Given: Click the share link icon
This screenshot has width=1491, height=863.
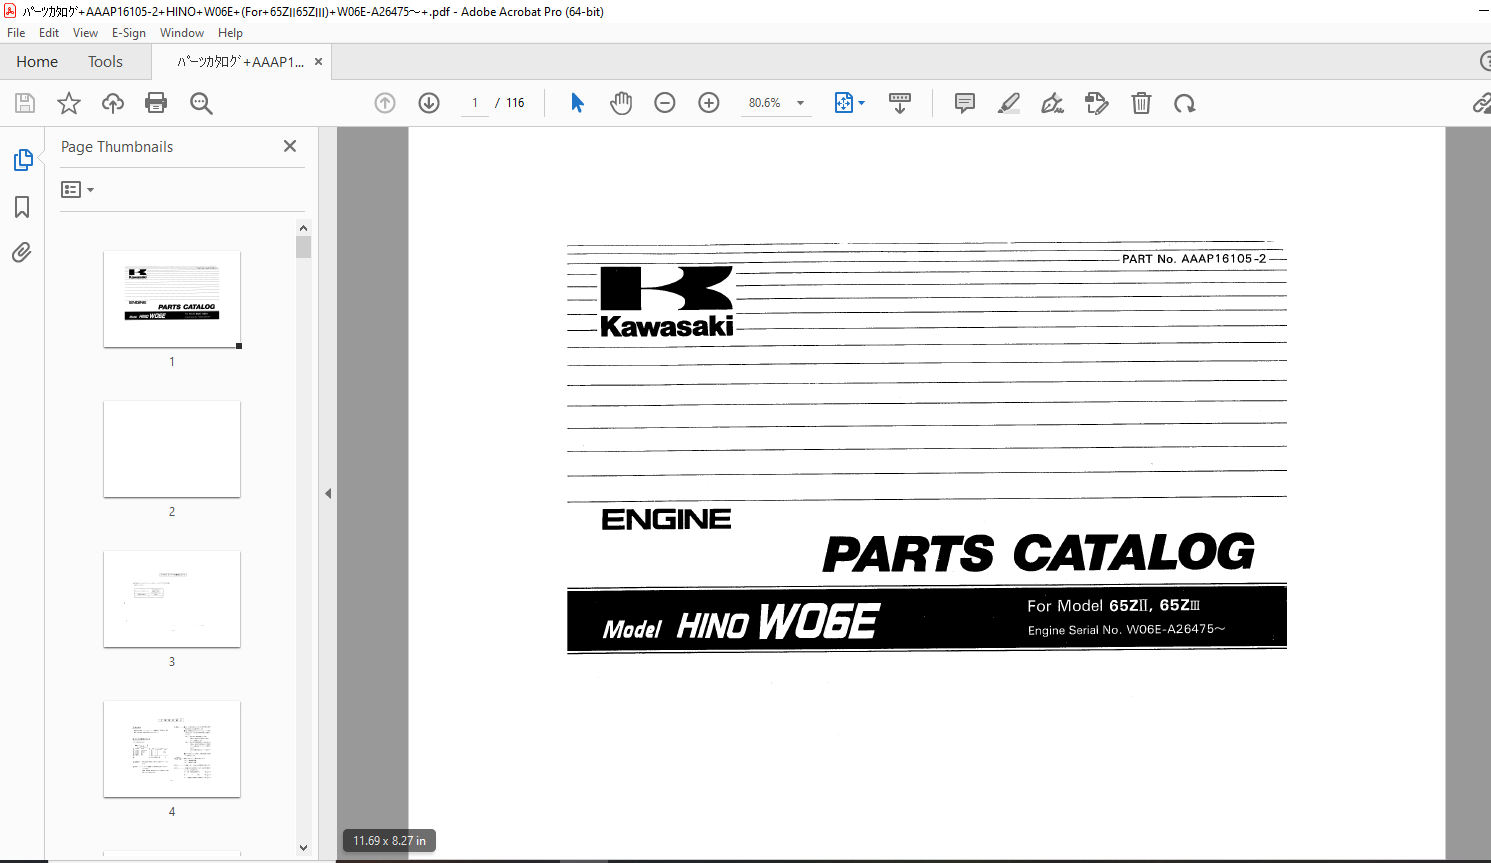Looking at the screenshot, I should [x=1482, y=103].
